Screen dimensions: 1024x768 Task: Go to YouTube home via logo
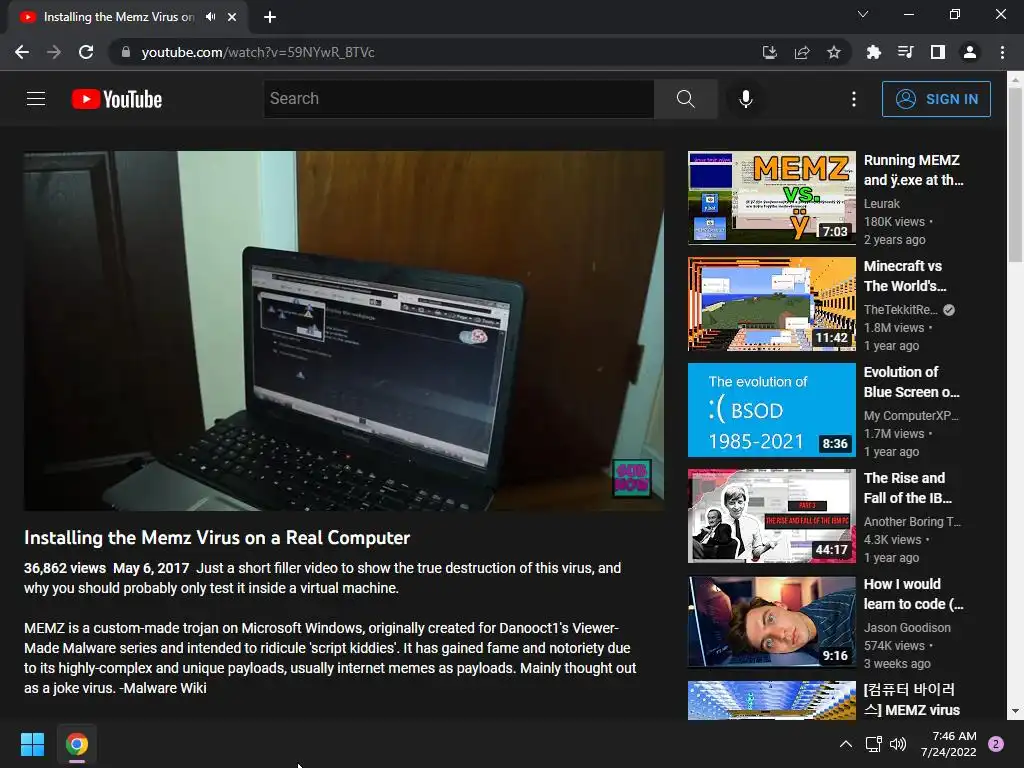(117, 99)
